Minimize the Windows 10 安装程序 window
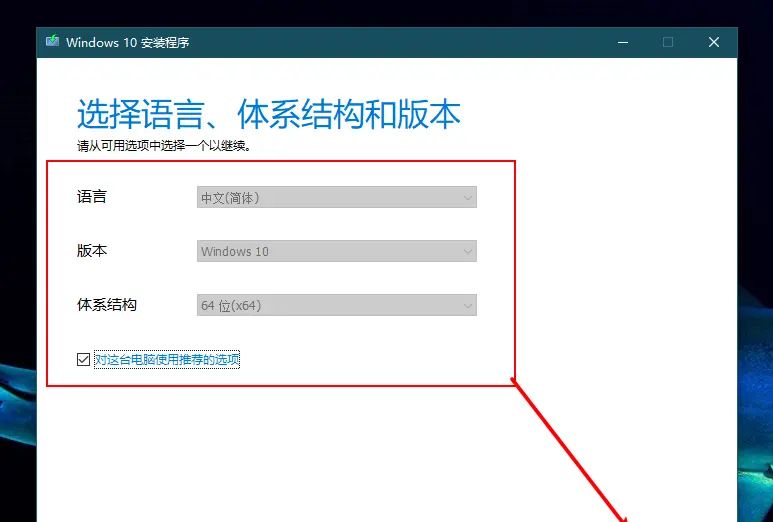773x522 pixels. click(623, 42)
